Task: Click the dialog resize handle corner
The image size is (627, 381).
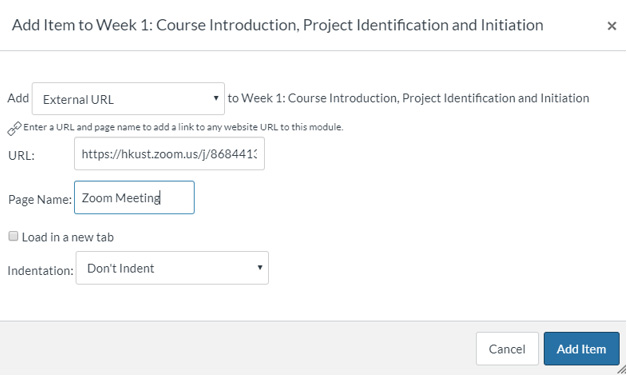Action: pos(621,370)
